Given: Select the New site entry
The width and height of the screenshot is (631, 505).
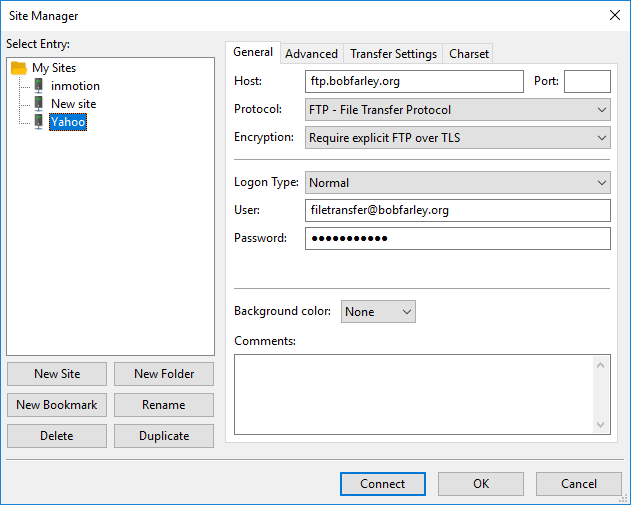Looking at the screenshot, I should pyautogui.click(x=73, y=104).
